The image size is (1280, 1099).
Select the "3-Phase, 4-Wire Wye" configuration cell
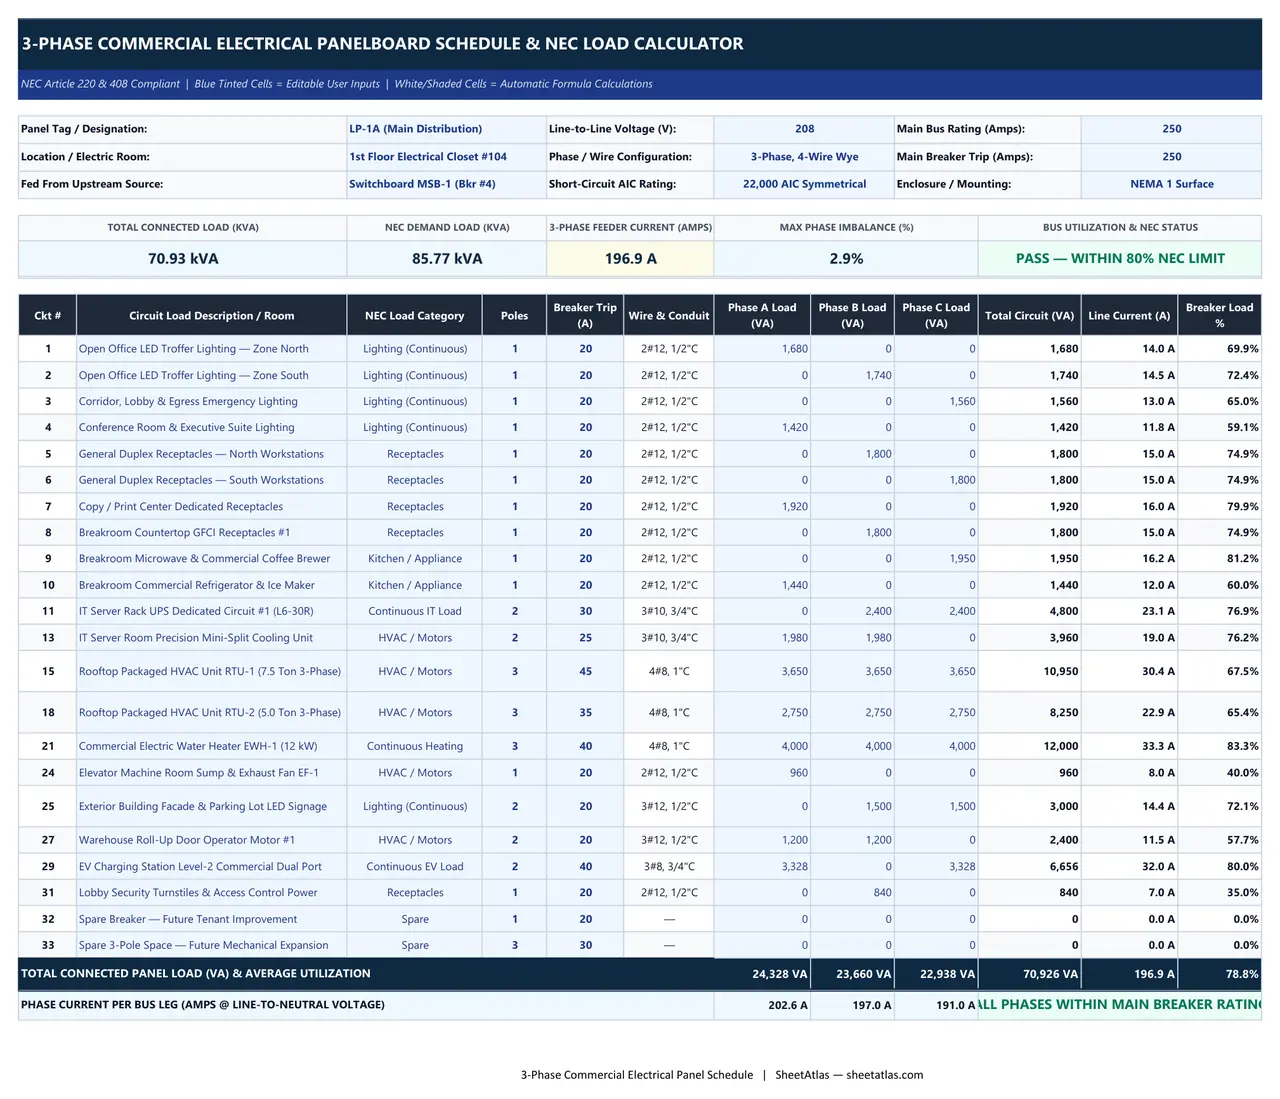(804, 157)
